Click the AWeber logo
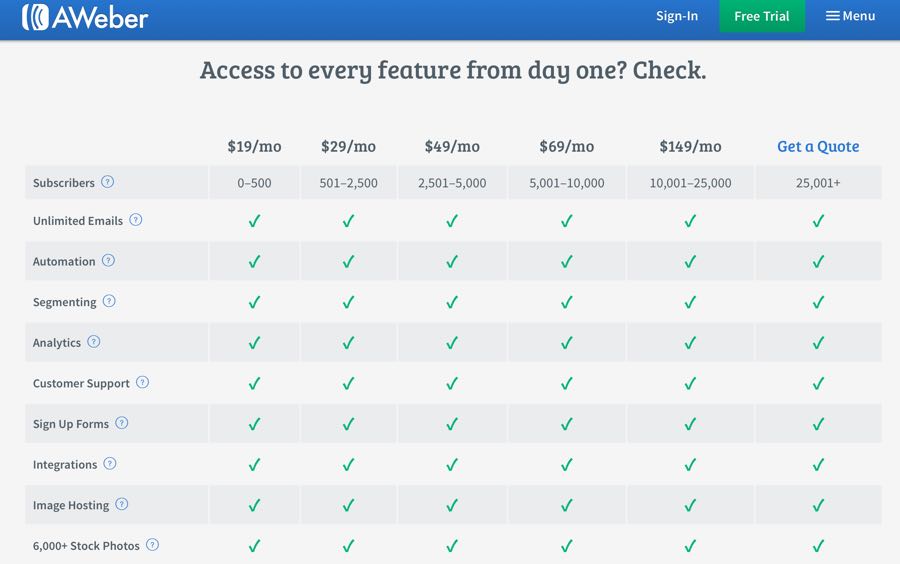The image size is (900, 564). pos(85,17)
